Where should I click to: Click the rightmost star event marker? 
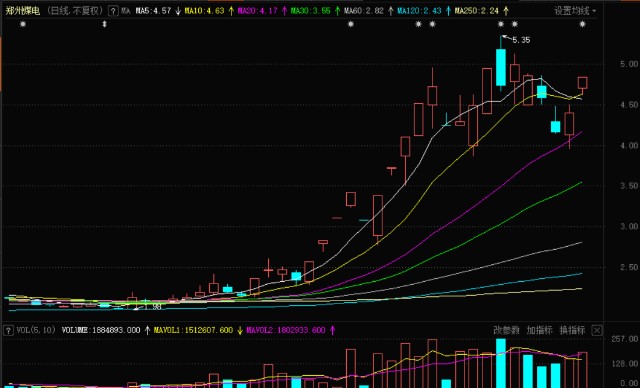click(x=582, y=24)
